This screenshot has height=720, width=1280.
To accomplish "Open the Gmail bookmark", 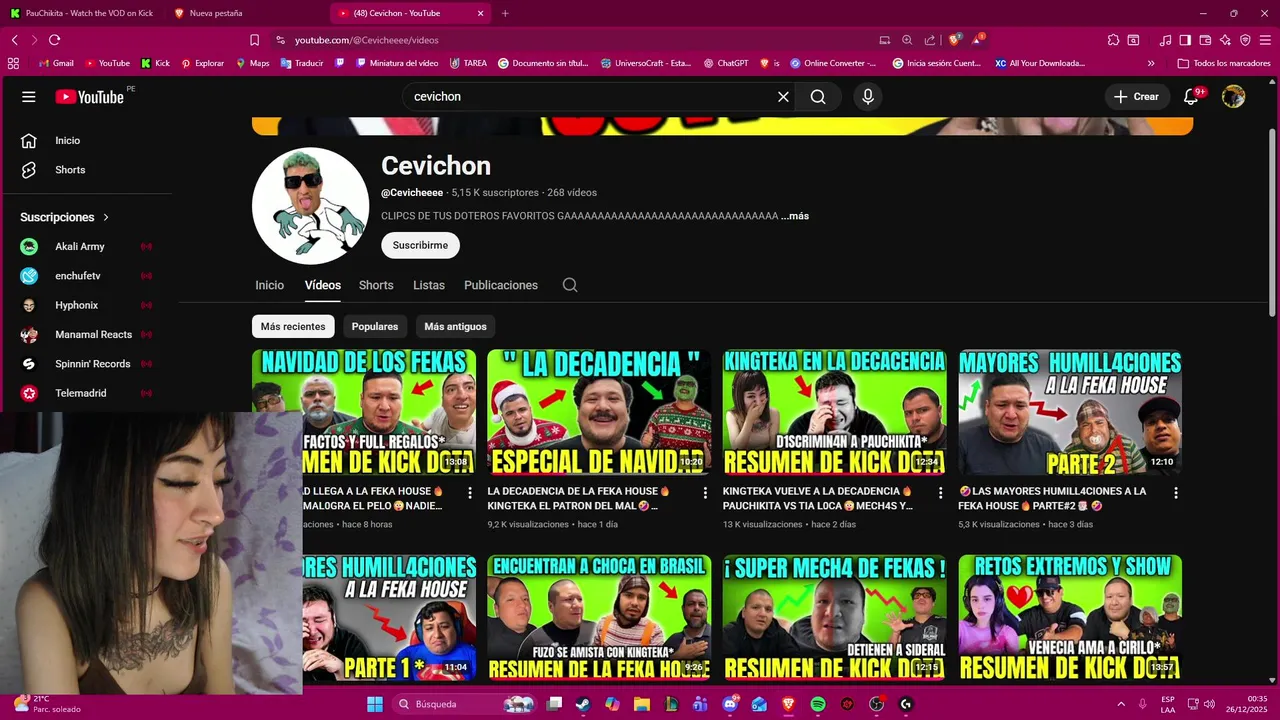I will 56,63.
